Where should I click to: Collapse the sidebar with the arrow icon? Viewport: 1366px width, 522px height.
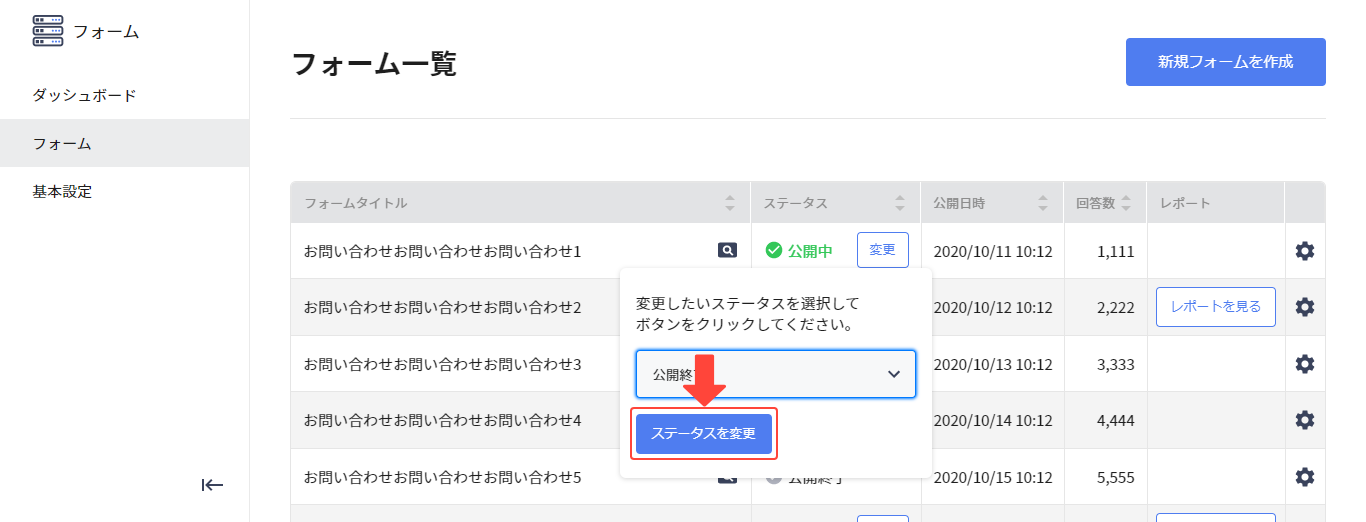pos(212,485)
